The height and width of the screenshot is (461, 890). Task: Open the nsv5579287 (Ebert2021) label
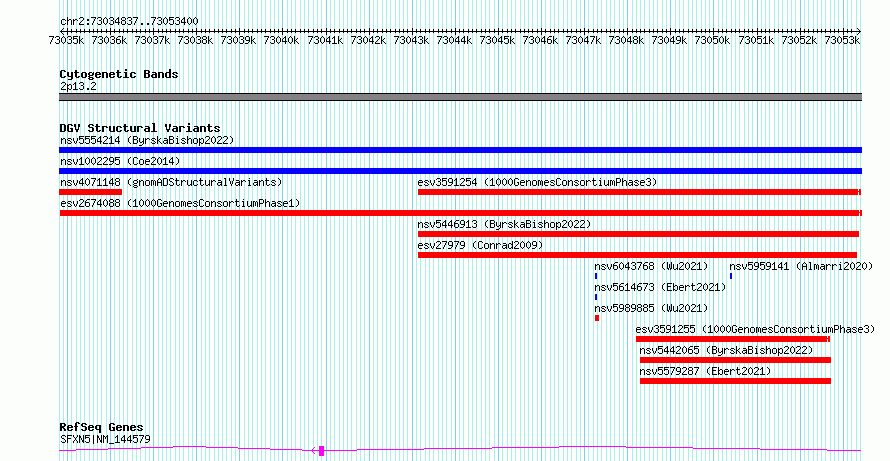point(706,371)
